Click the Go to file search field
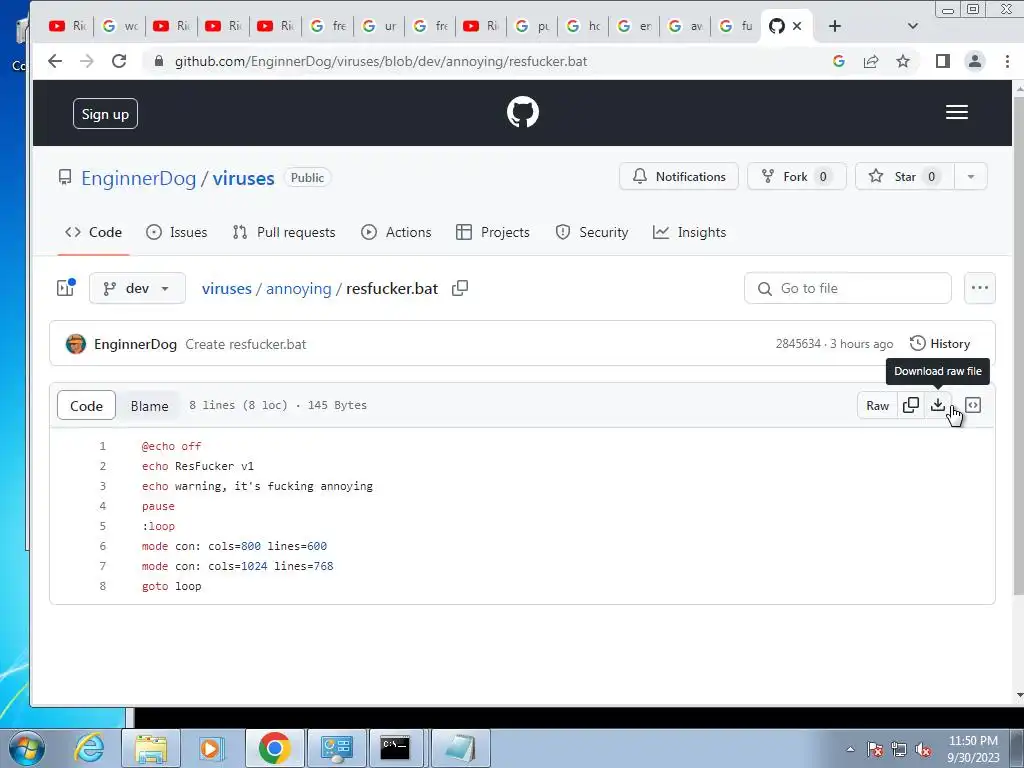 (x=848, y=288)
